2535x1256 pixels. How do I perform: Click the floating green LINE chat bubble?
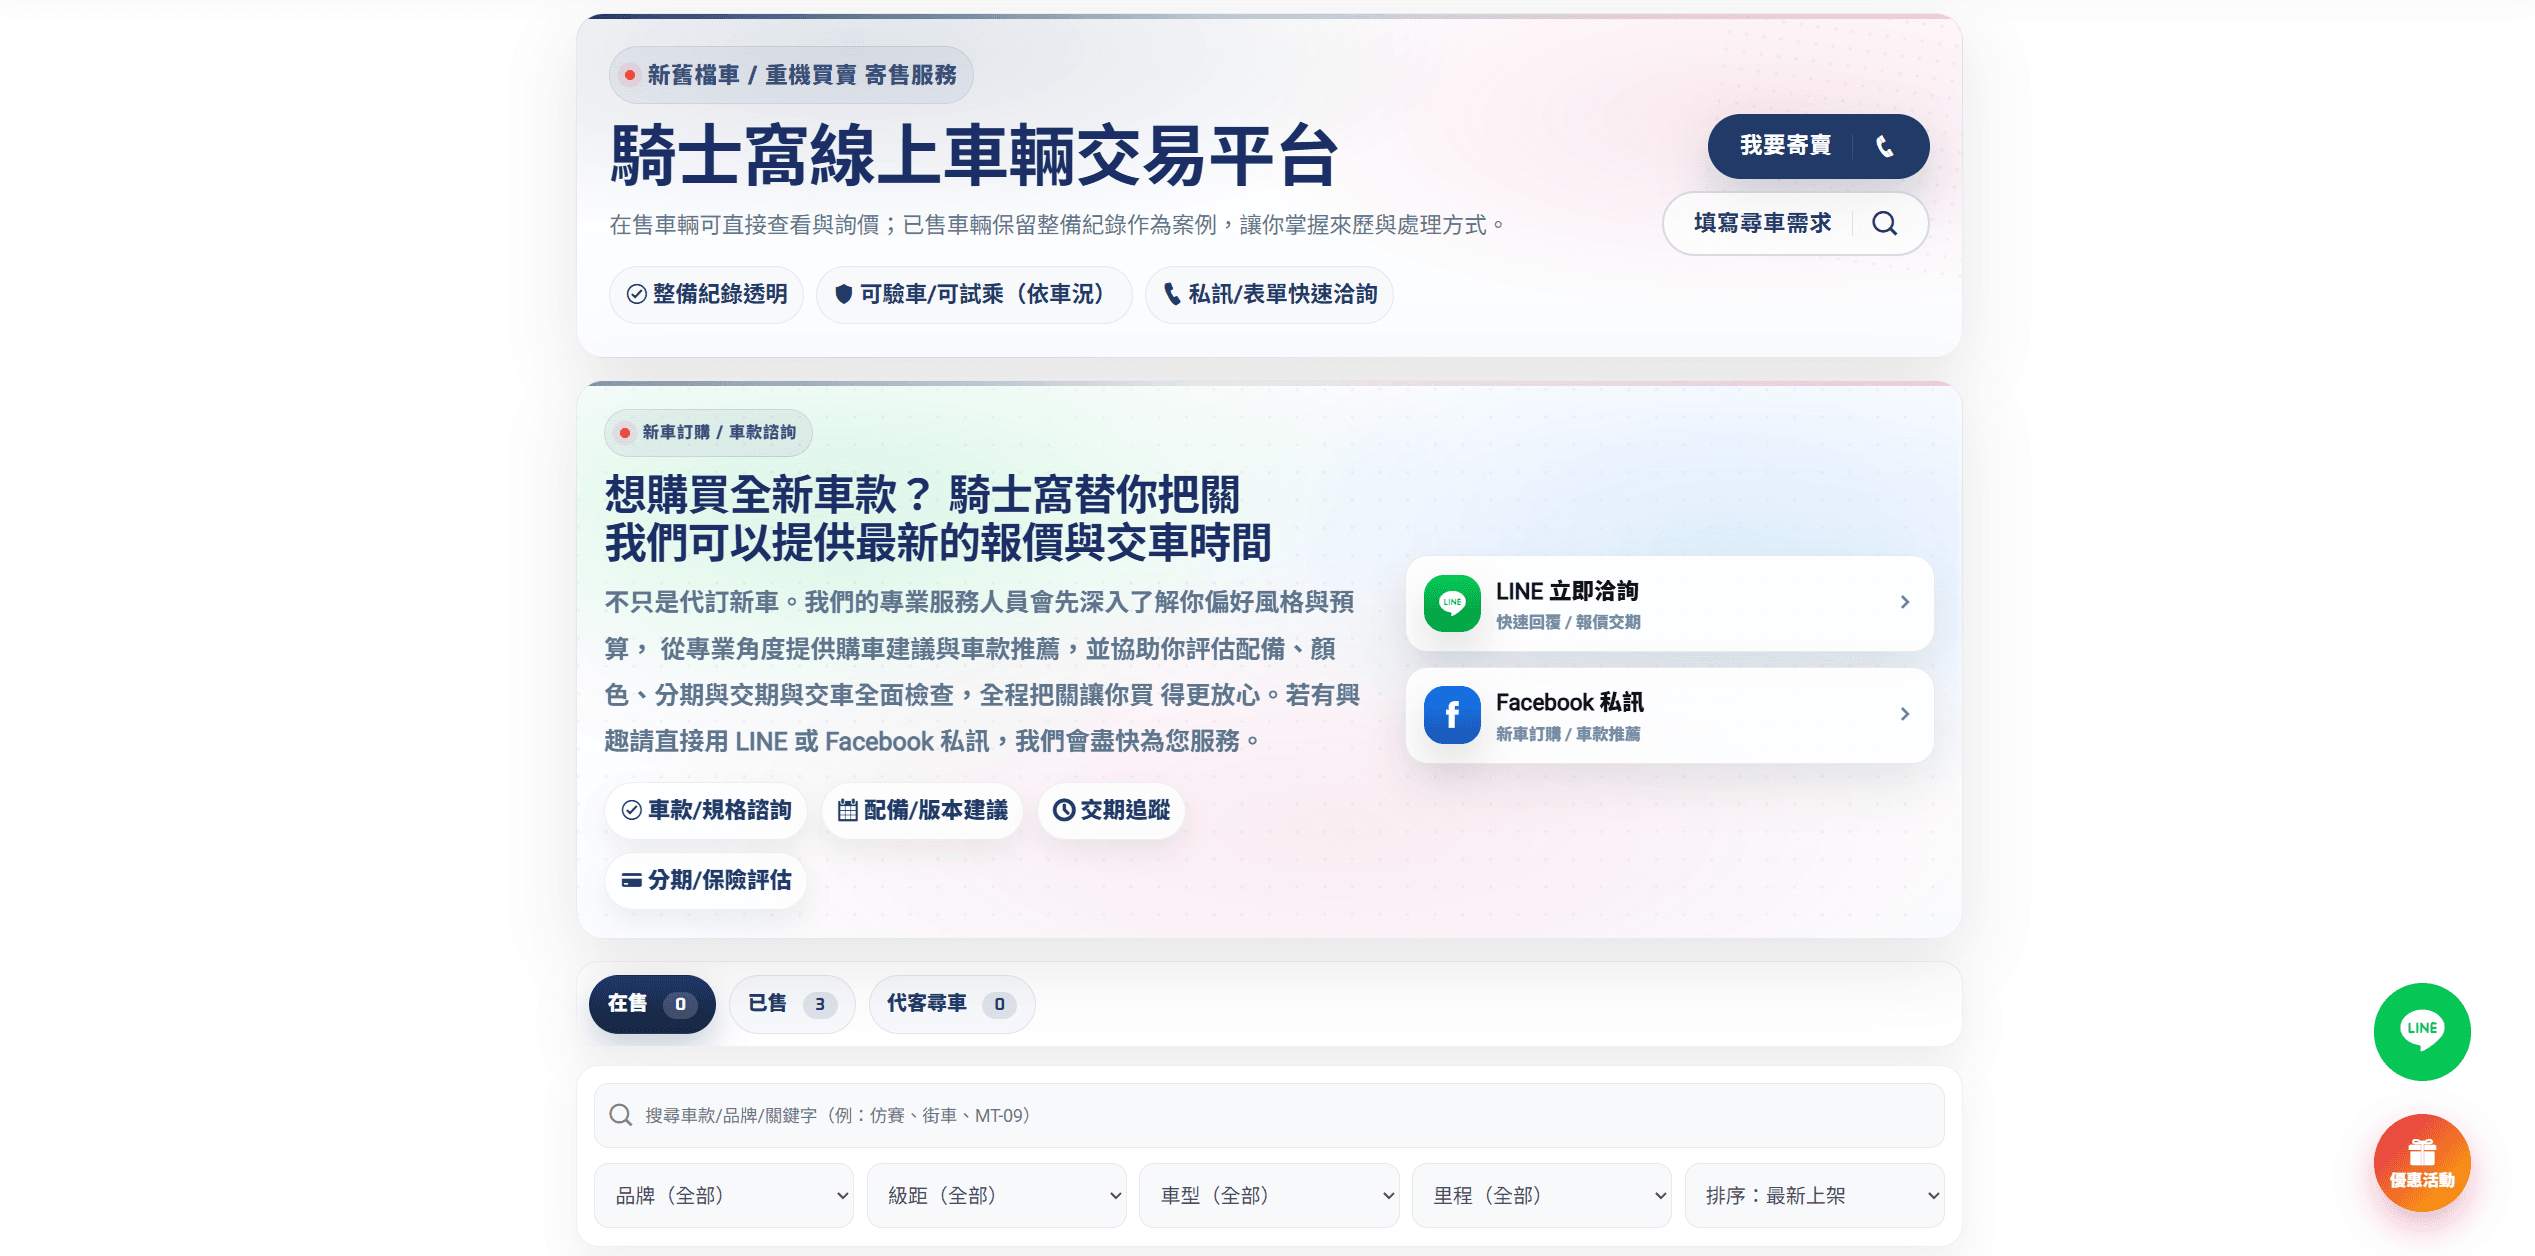[2422, 1031]
